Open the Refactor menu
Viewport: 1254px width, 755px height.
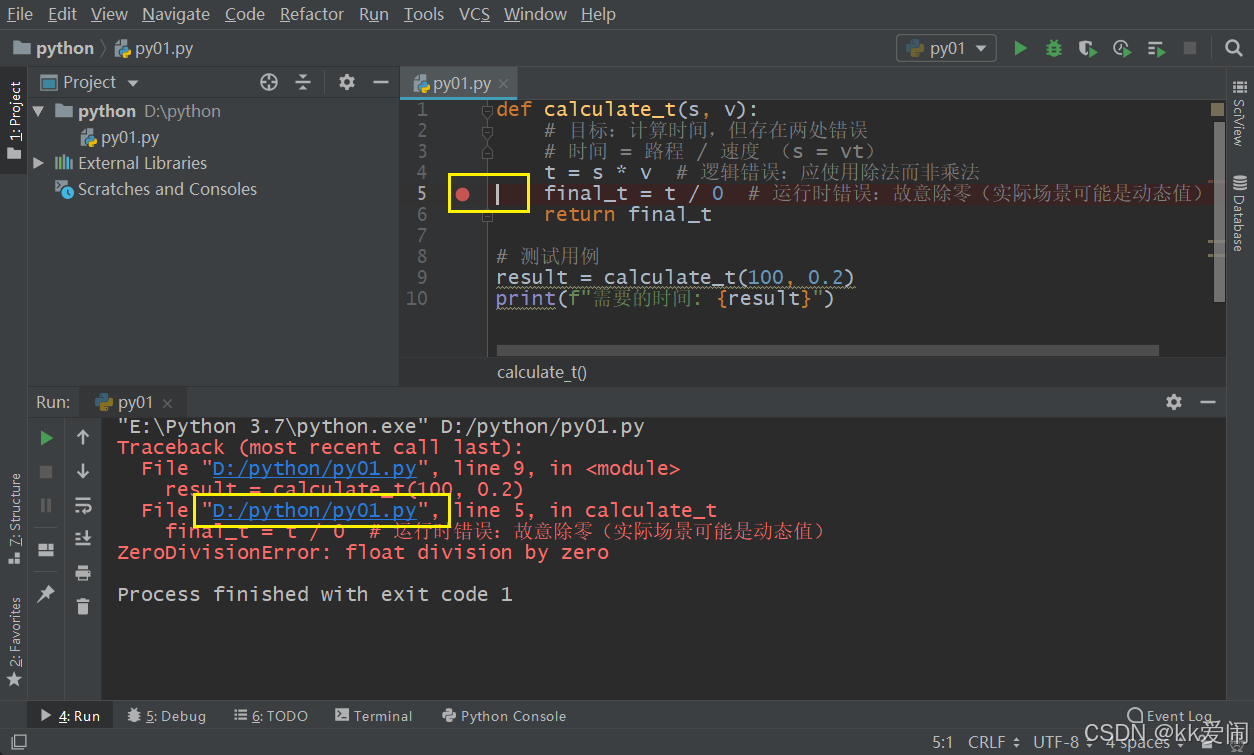[x=311, y=14]
